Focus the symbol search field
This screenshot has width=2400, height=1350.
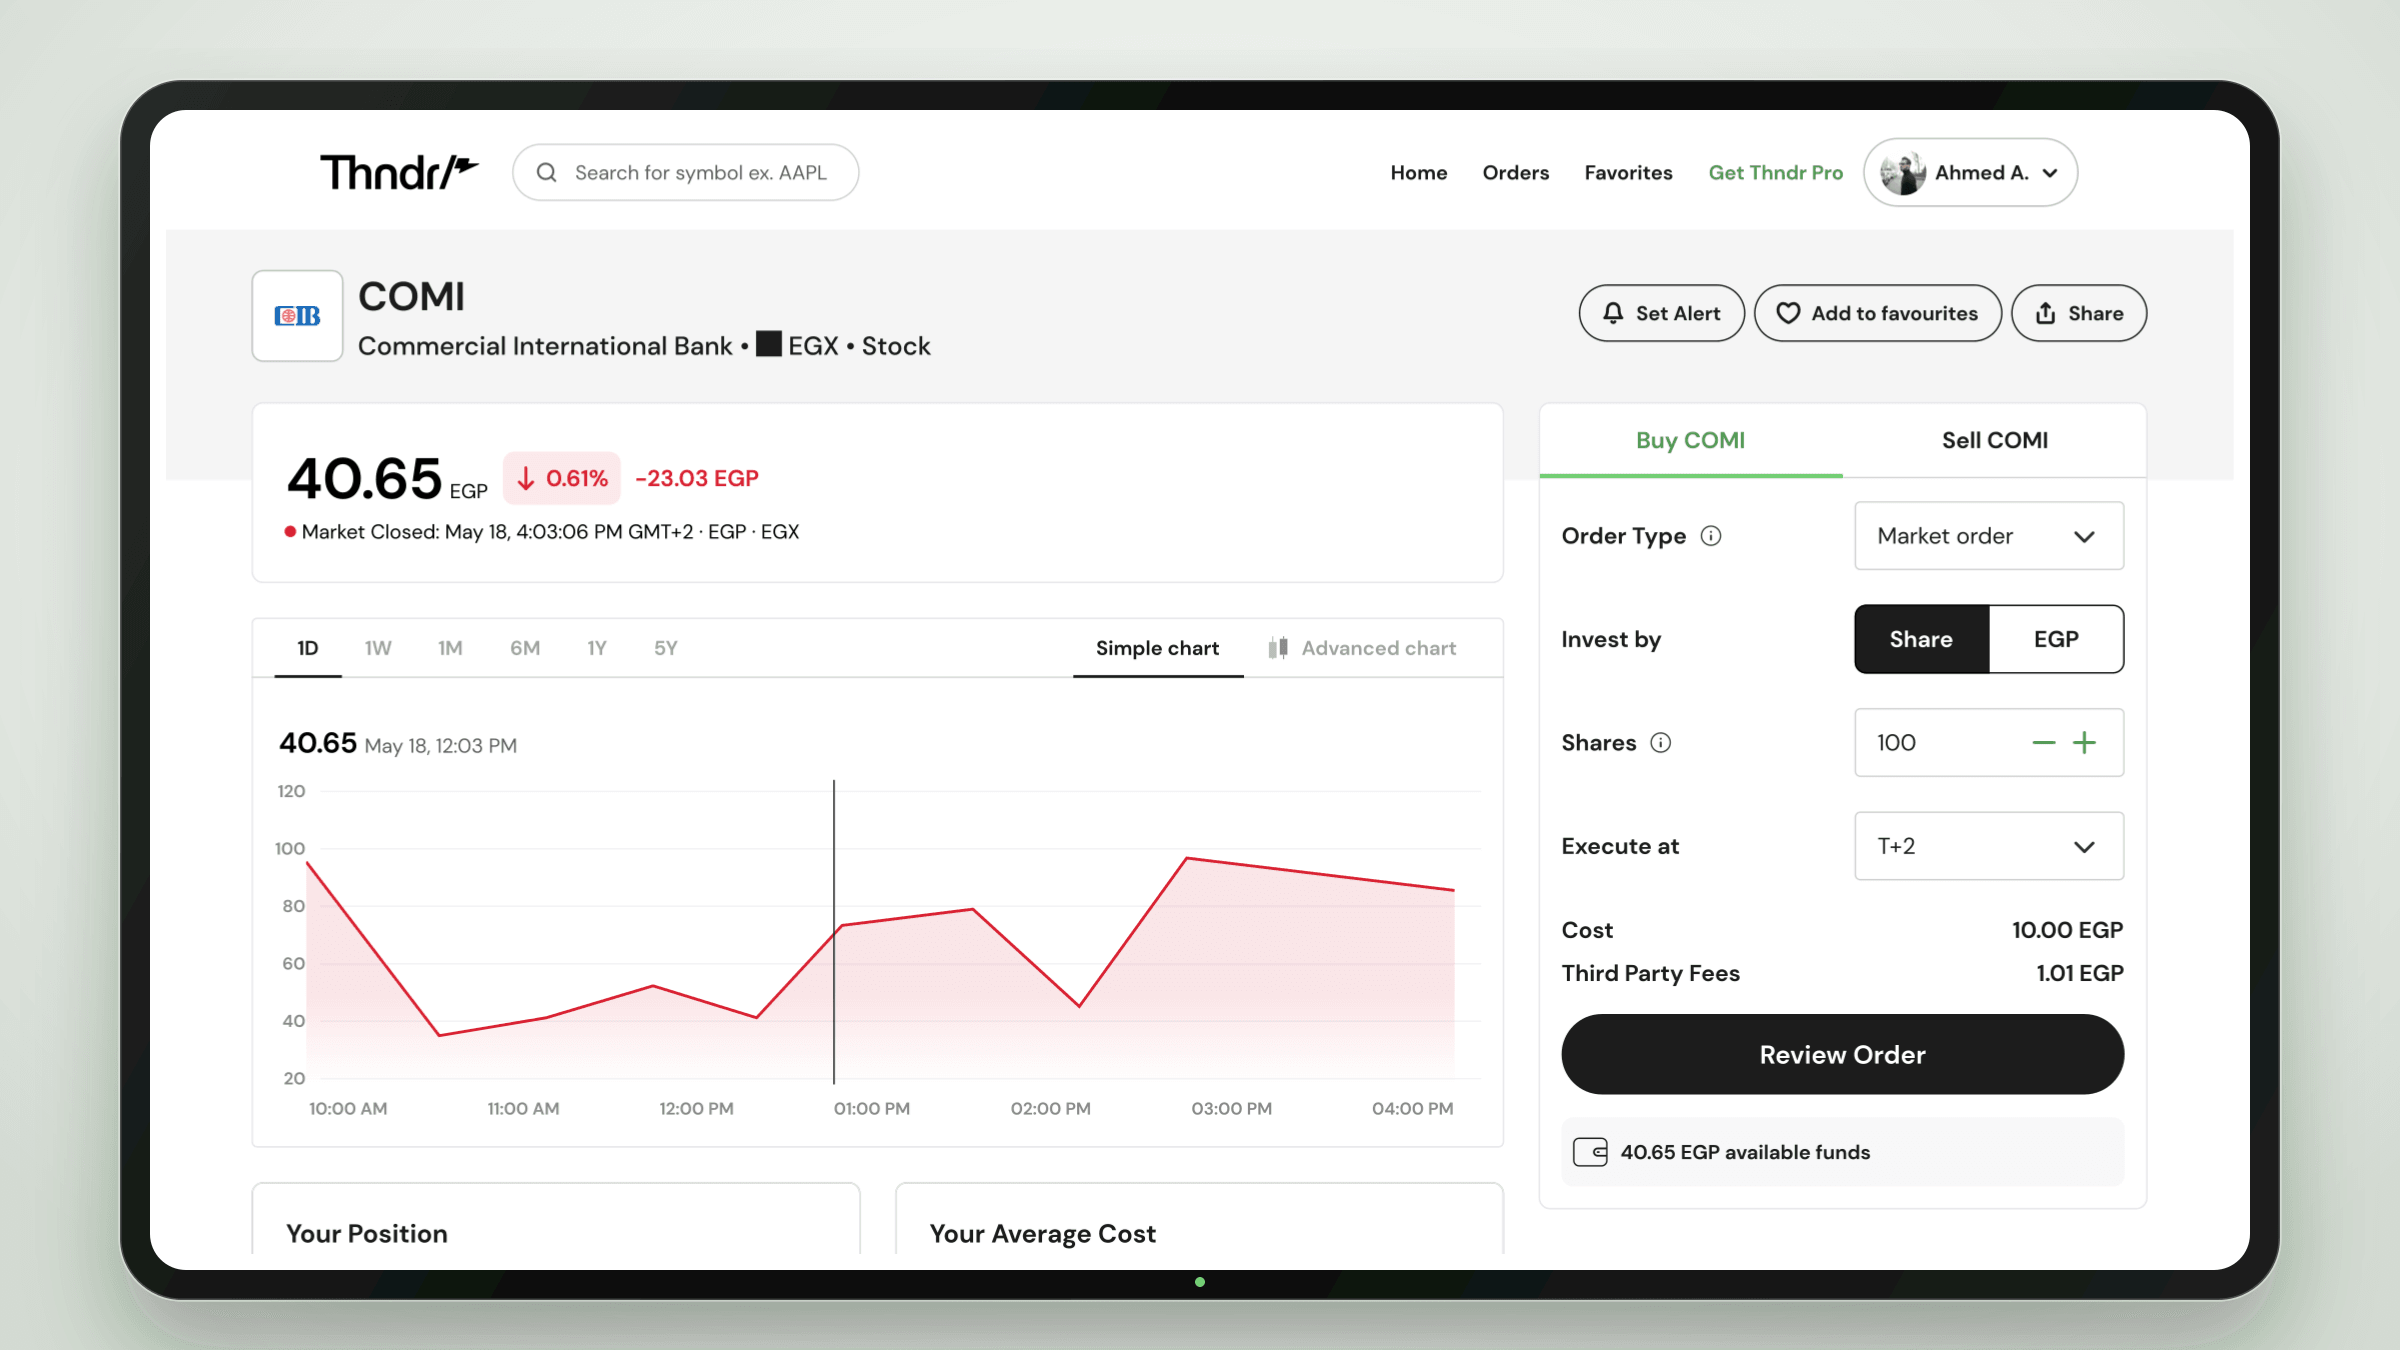(x=685, y=172)
